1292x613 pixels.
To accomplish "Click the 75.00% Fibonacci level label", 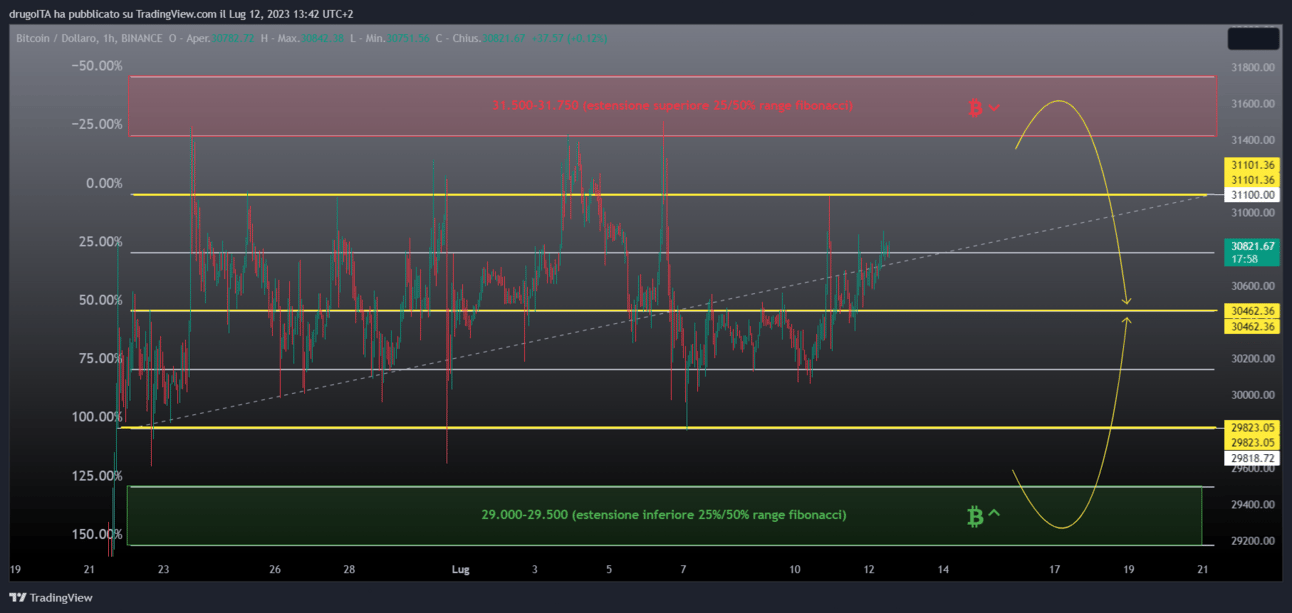I will tap(100, 359).
